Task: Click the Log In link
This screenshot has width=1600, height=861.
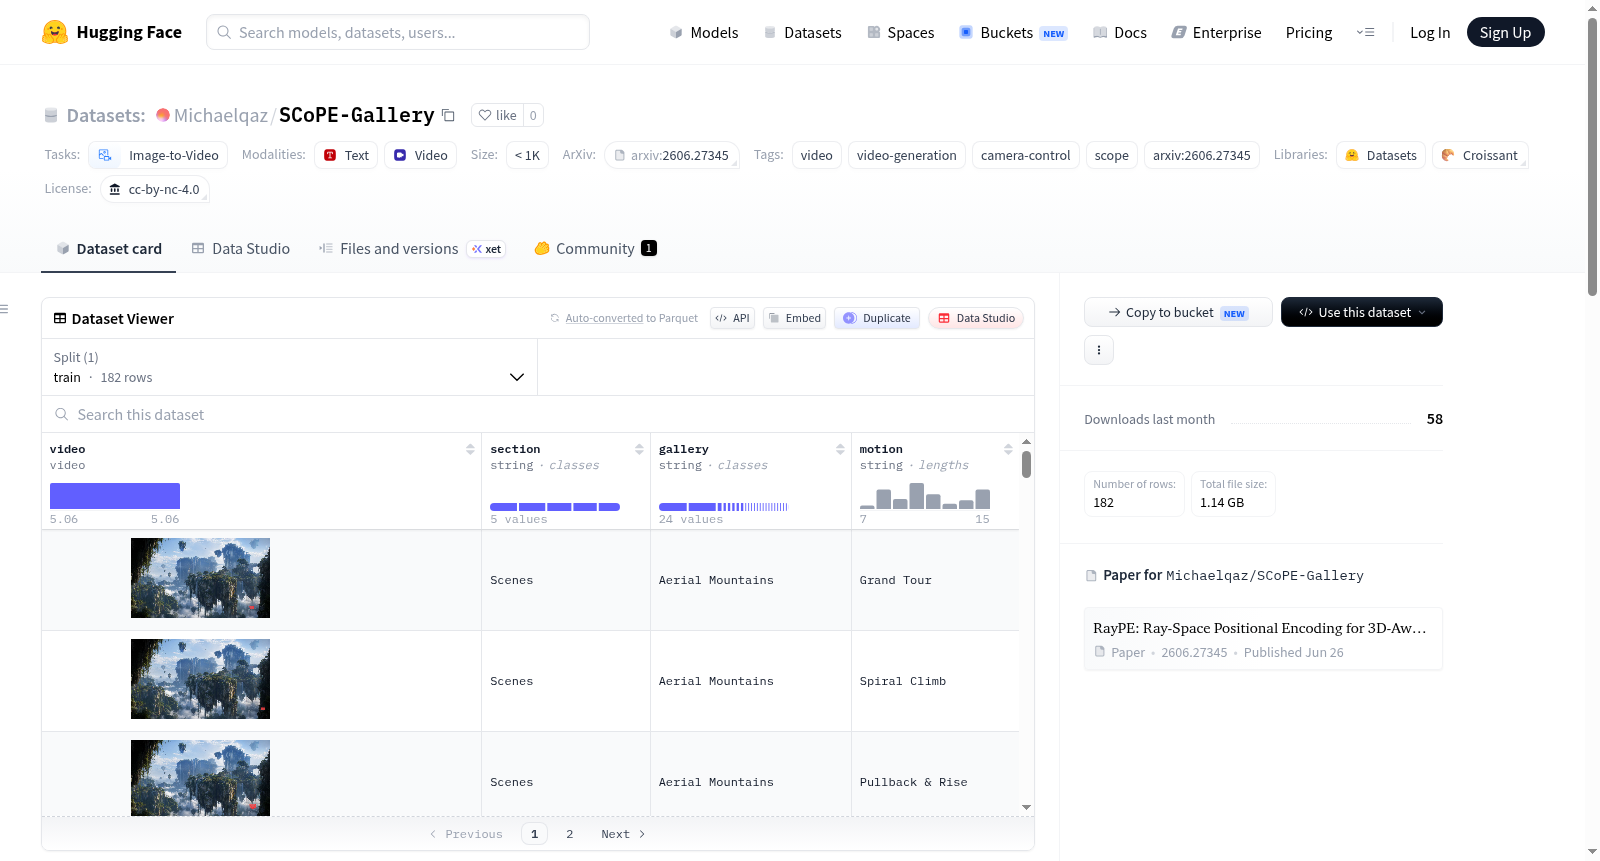Action: 1430,33
